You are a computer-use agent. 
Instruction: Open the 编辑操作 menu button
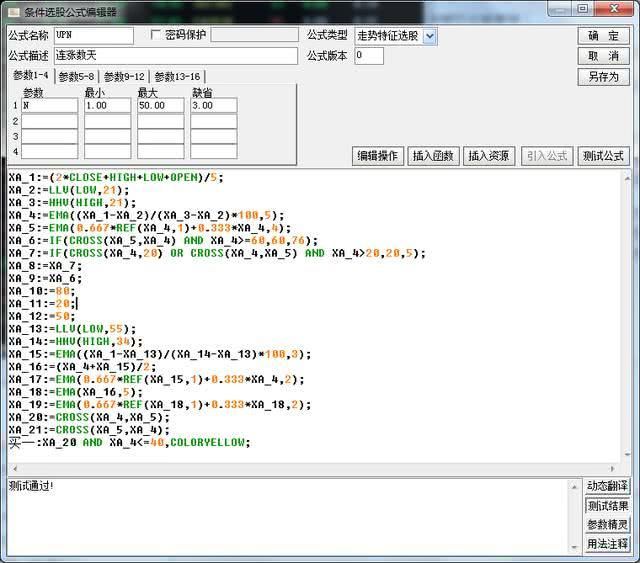[x=378, y=156]
